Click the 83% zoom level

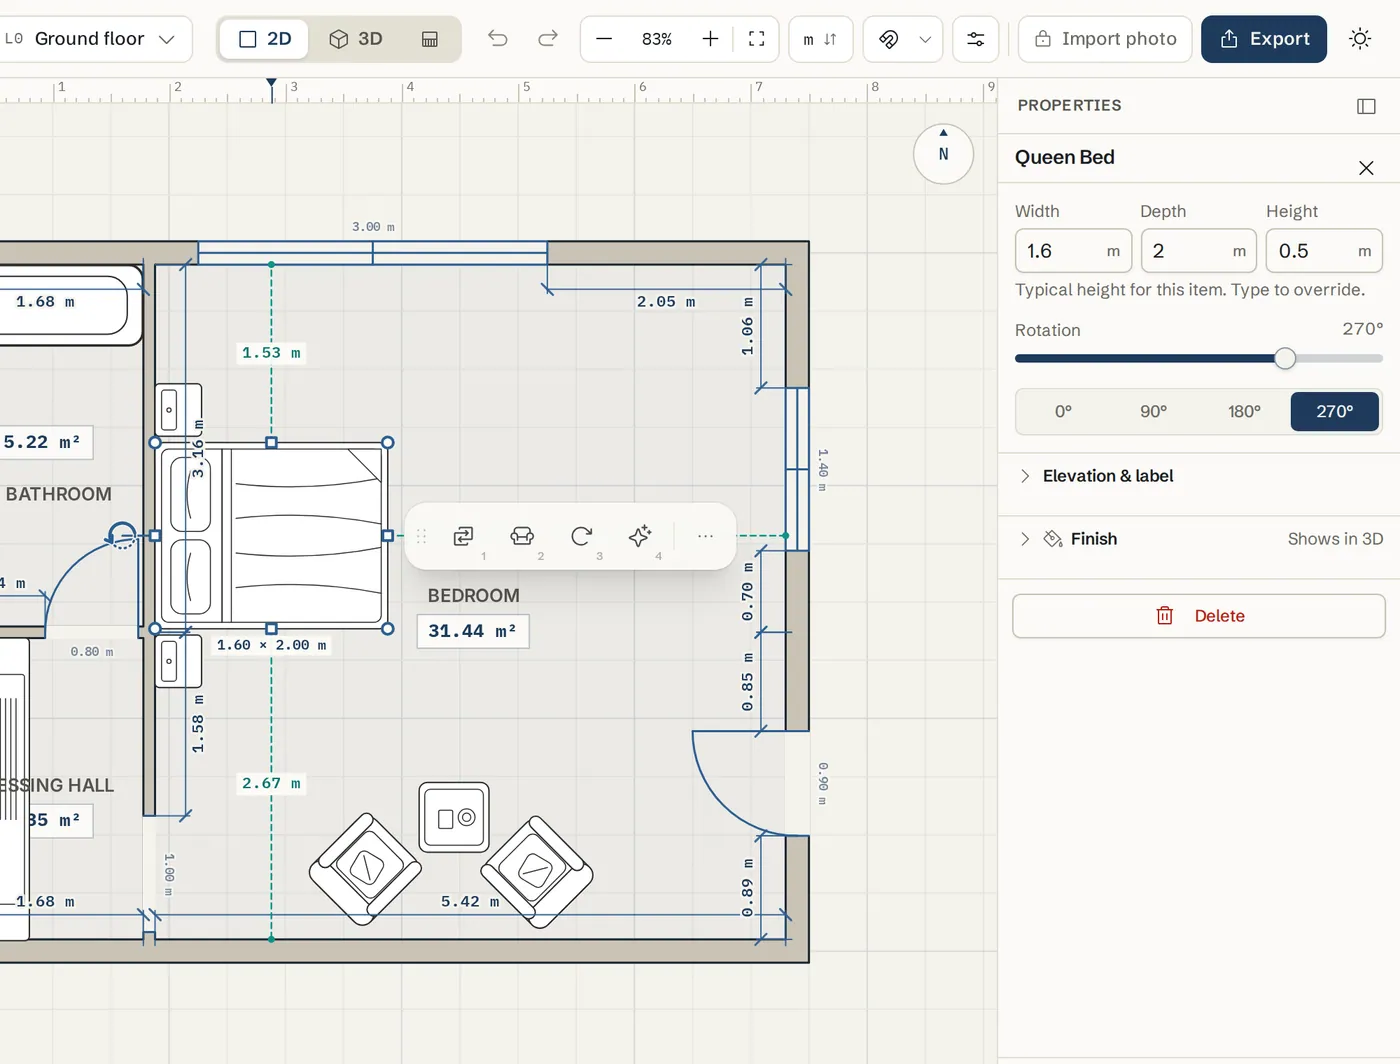(x=657, y=39)
